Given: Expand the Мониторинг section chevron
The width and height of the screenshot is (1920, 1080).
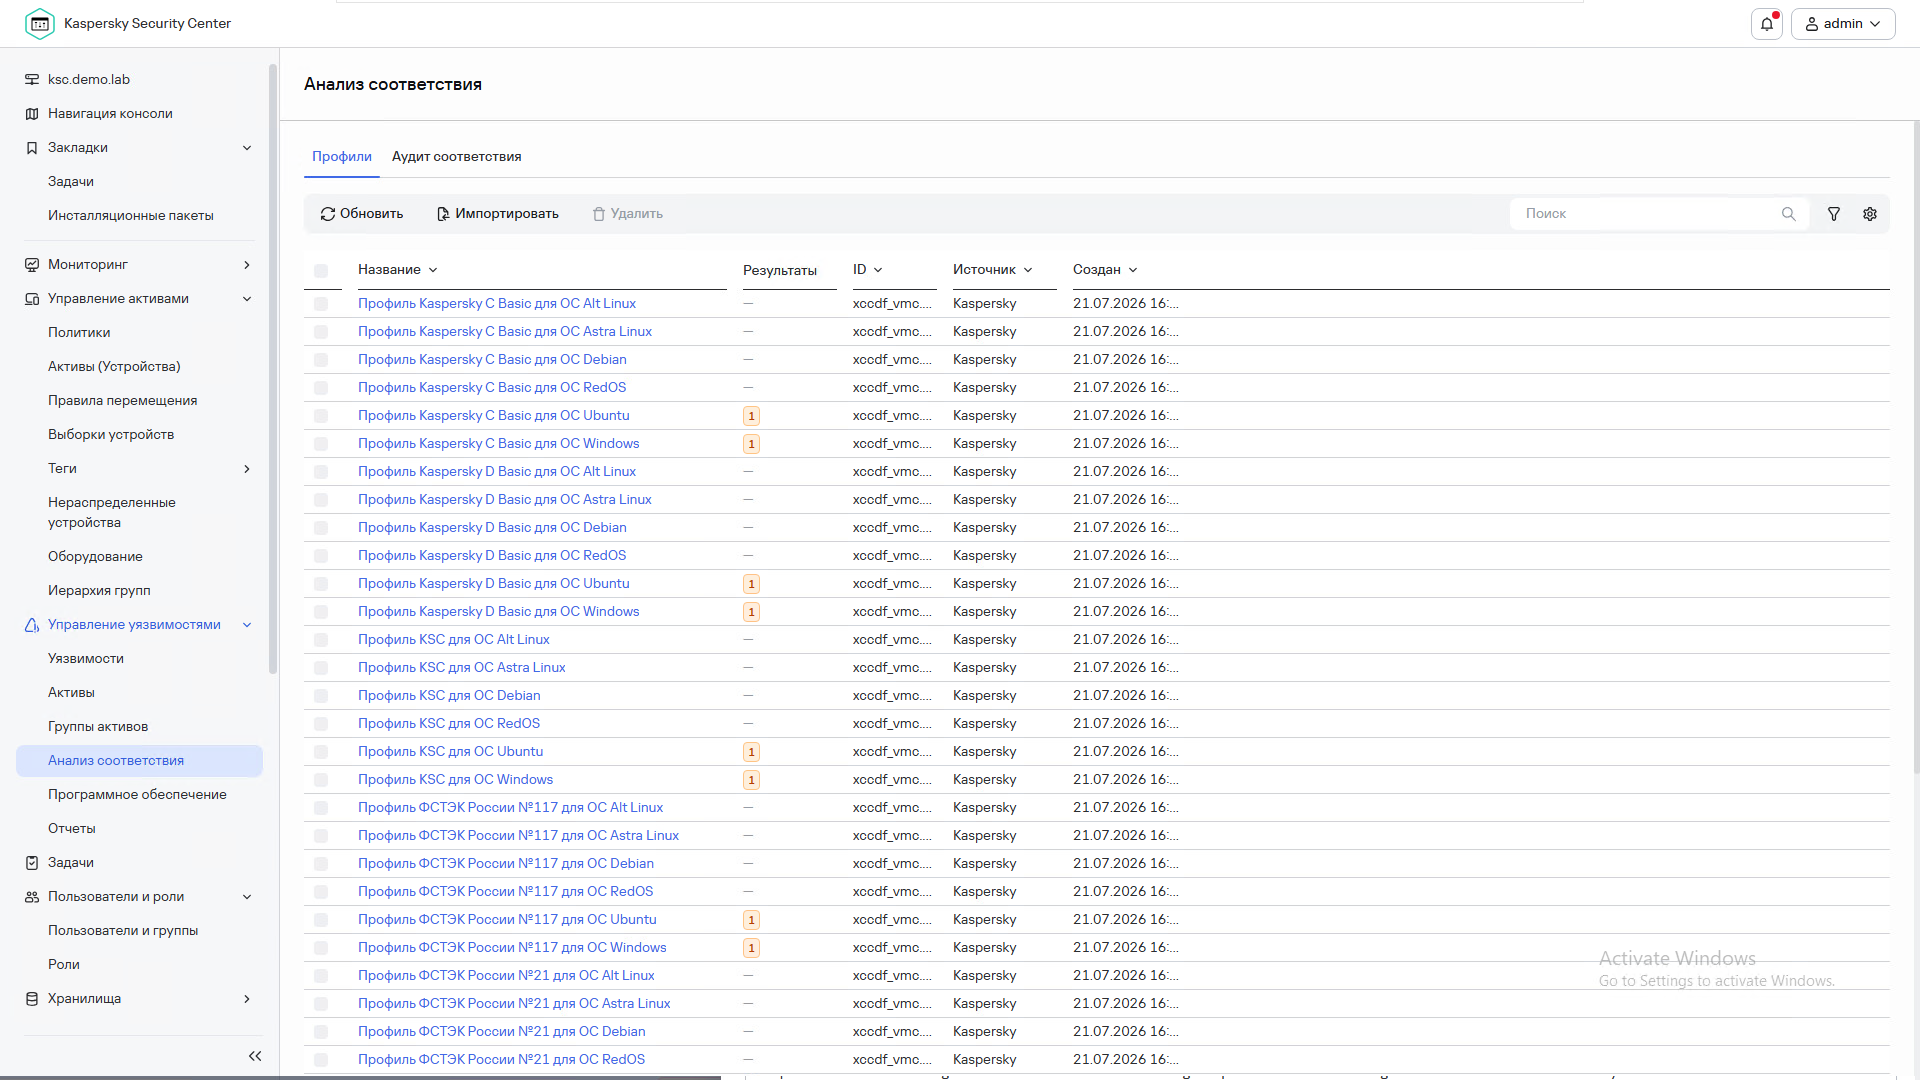Looking at the screenshot, I should [x=247, y=265].
